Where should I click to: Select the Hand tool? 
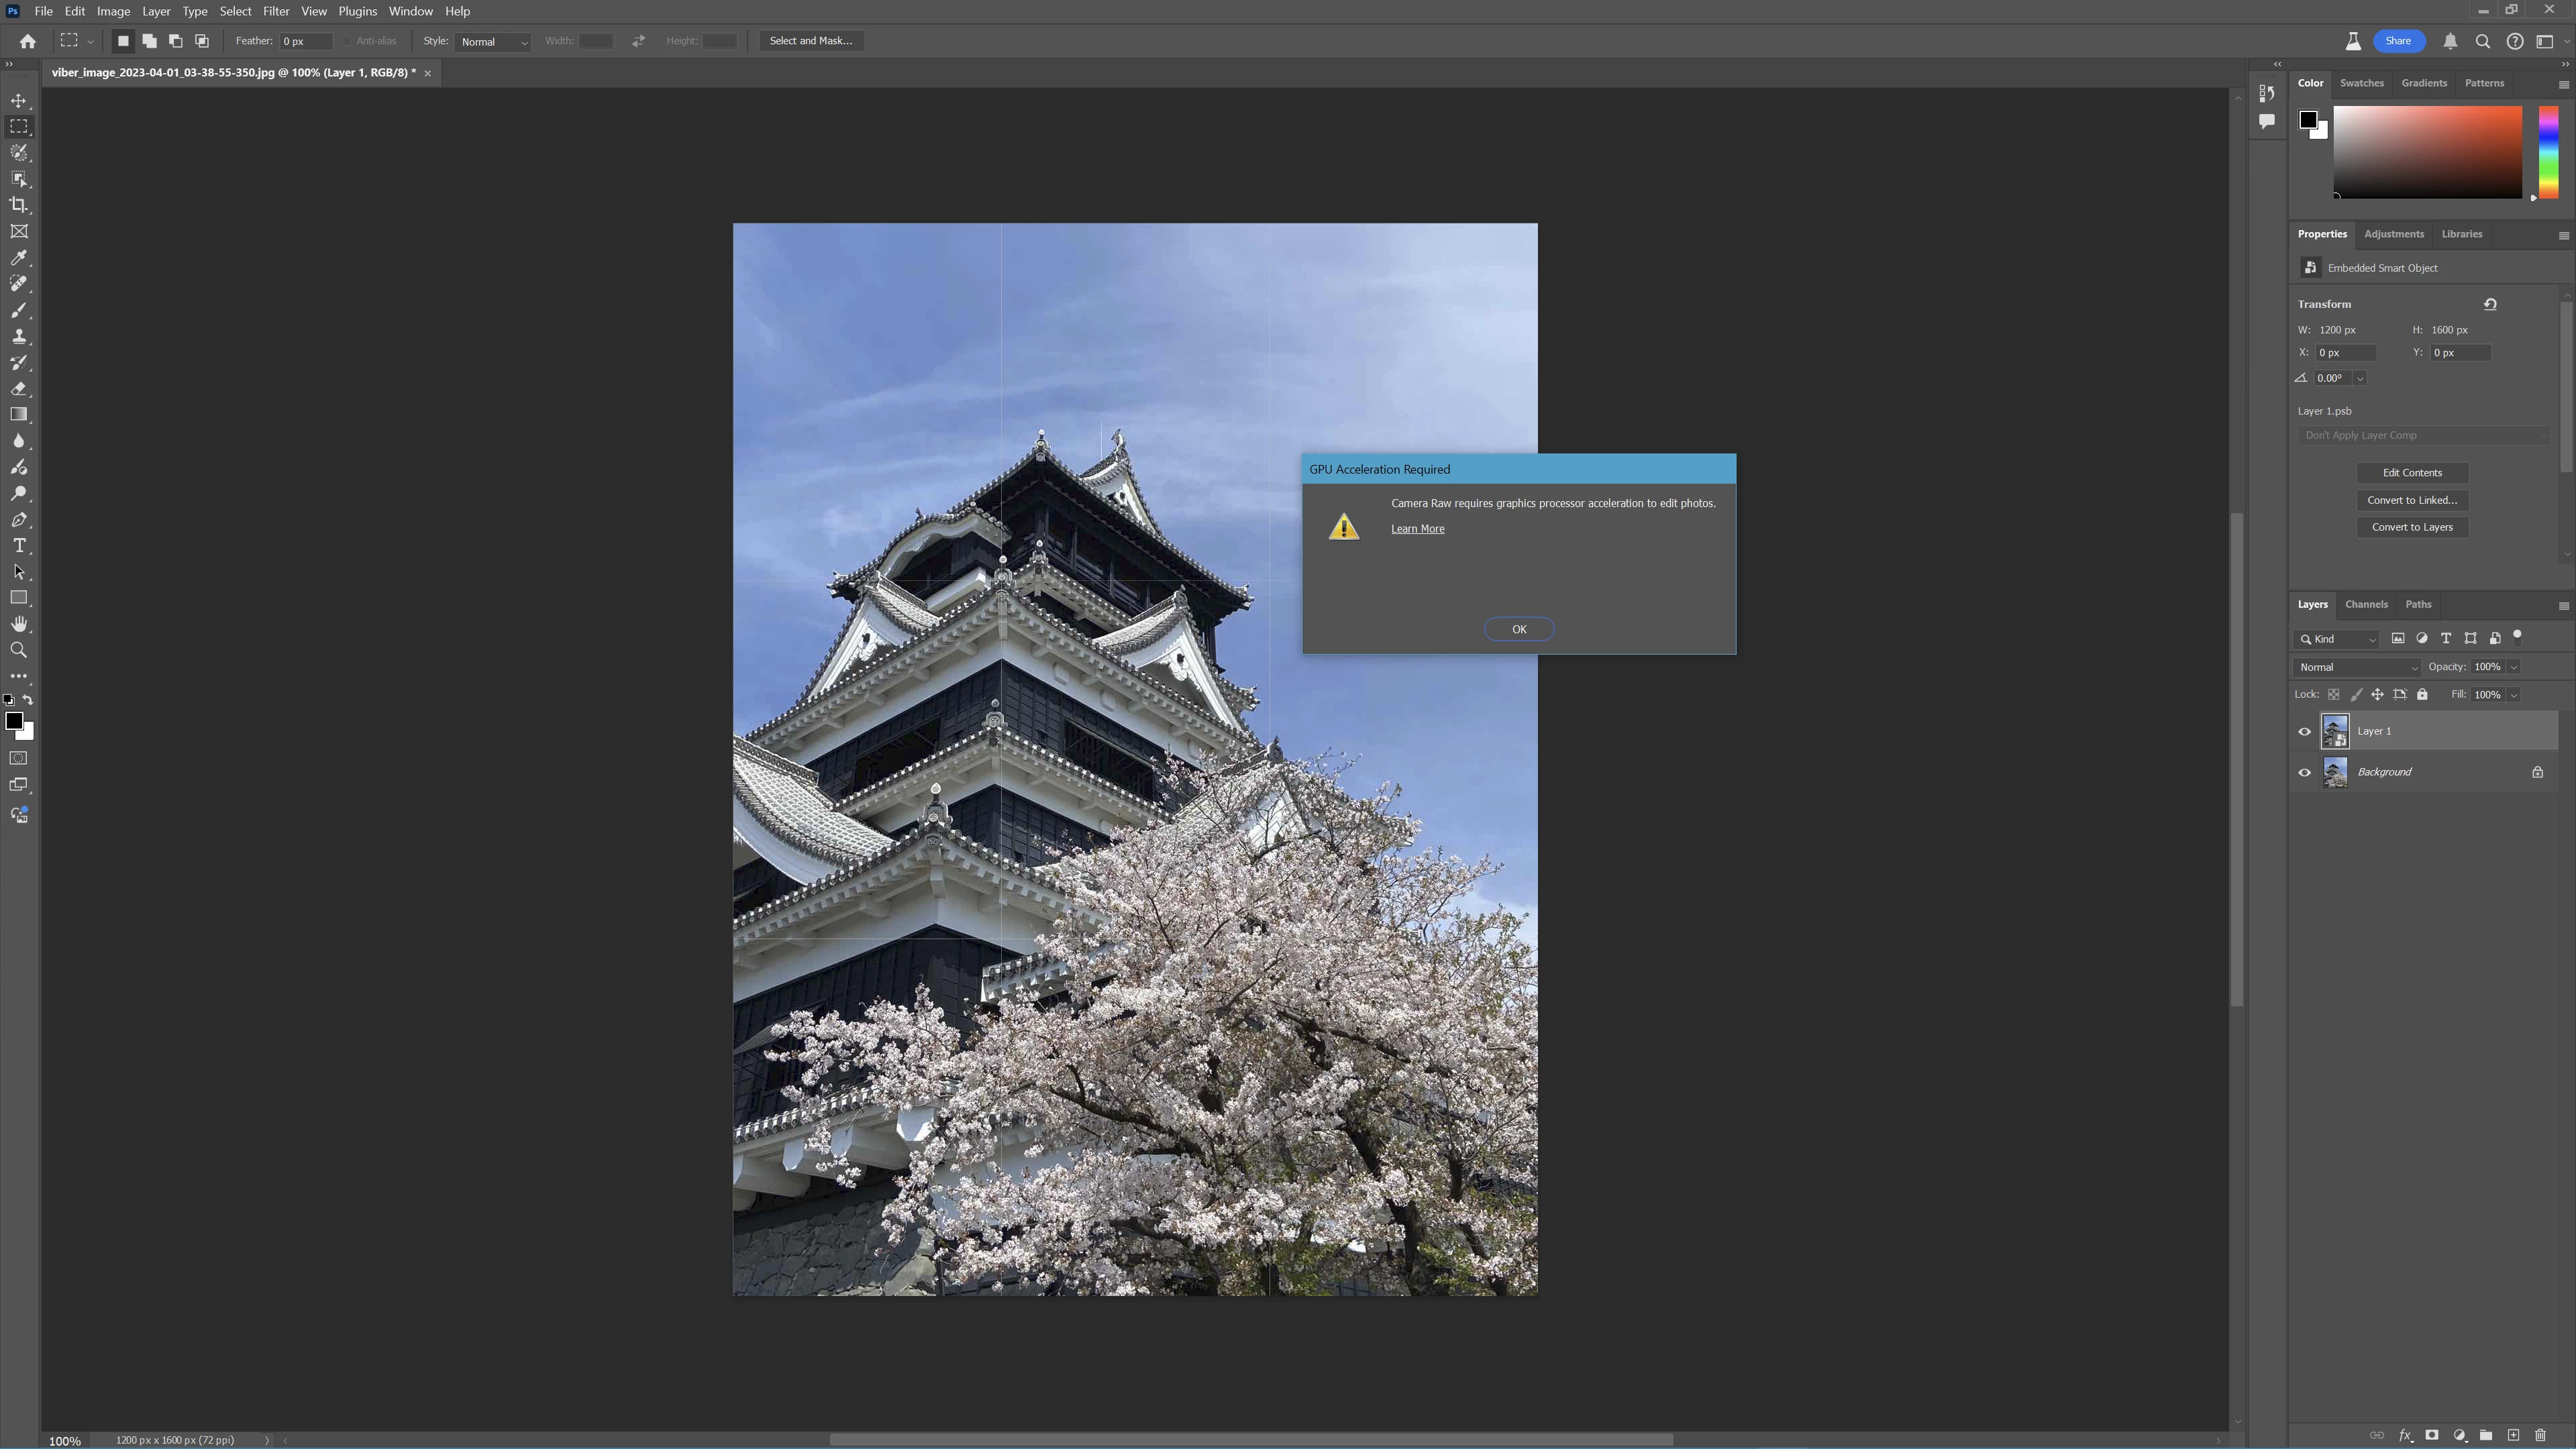point(19,624)
